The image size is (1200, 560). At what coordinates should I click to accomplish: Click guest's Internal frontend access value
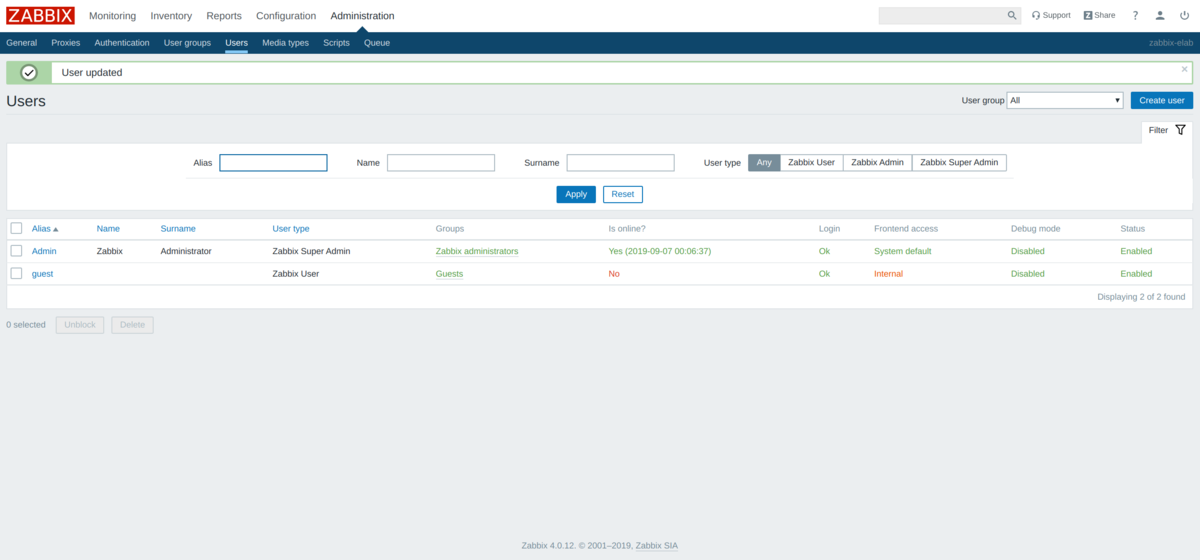tap(888, 273)
